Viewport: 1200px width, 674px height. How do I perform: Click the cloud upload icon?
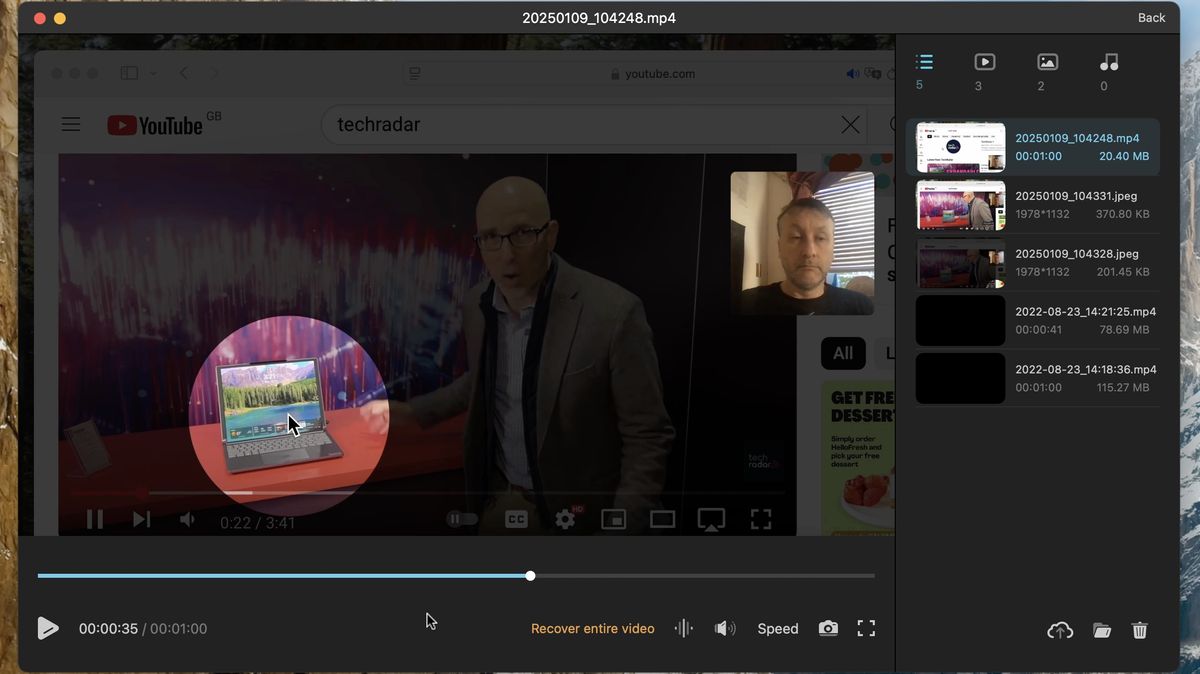[x=1060, y=630]
